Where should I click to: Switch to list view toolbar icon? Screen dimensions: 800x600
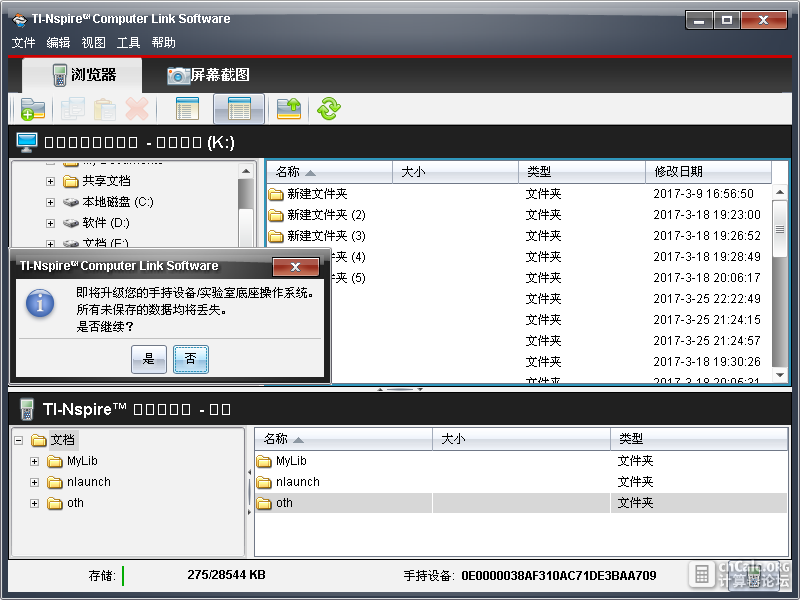pyautogui.click(x=187, y=109)
